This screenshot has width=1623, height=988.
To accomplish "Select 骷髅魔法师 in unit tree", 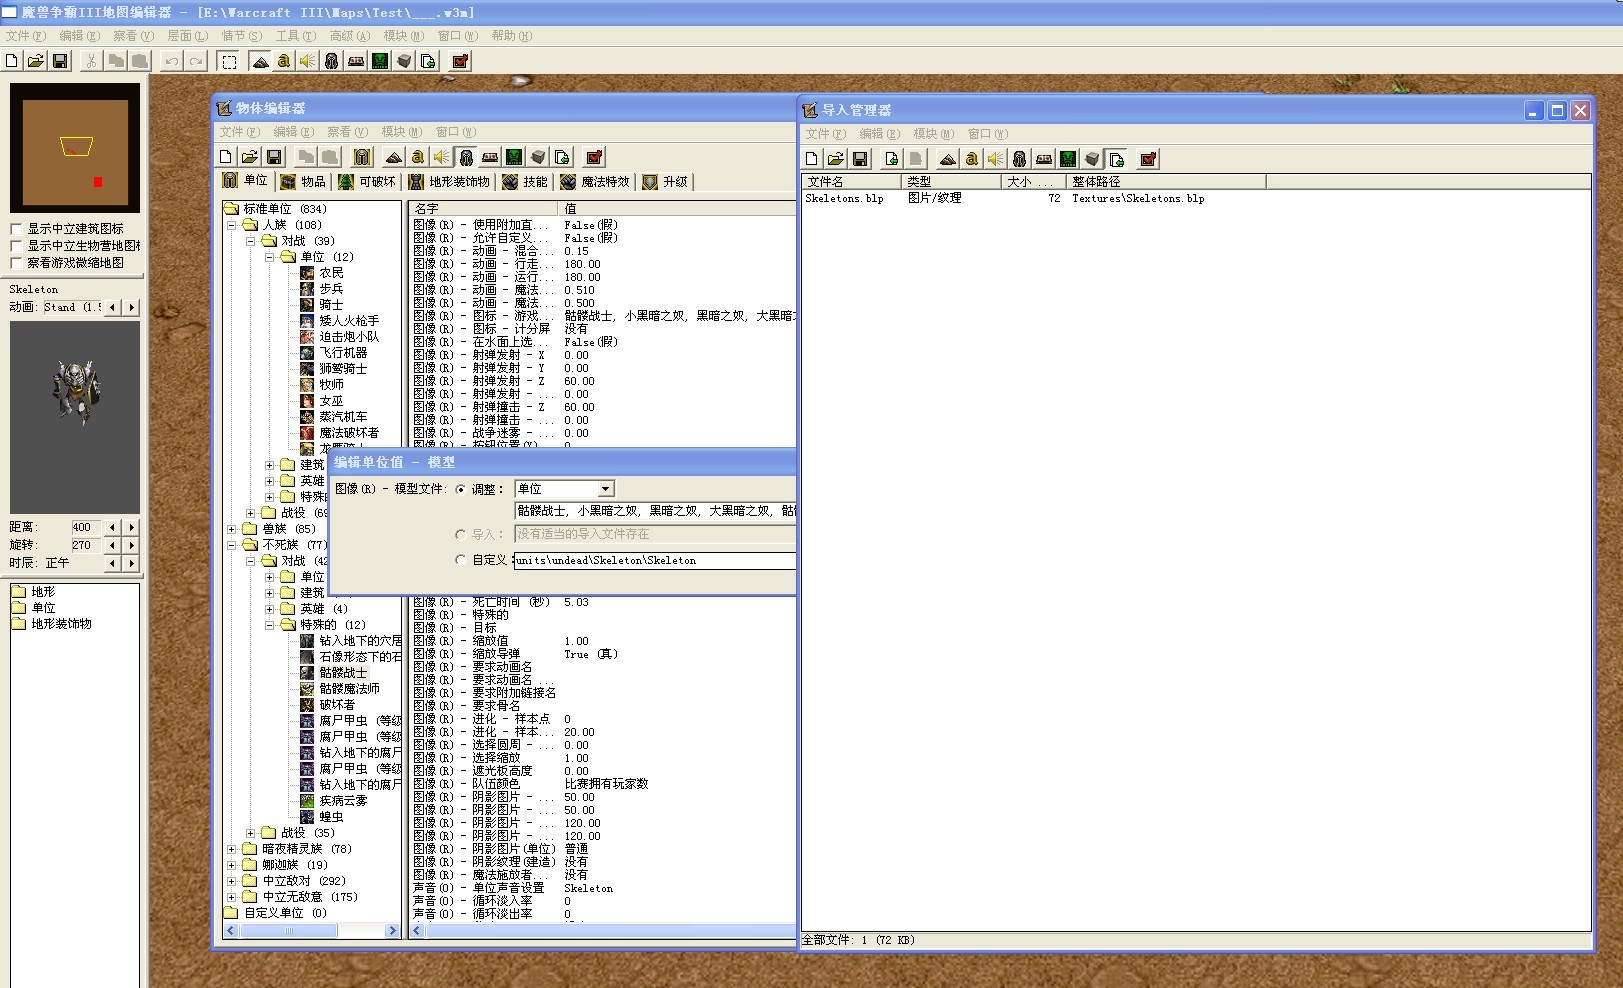I will tap(349, 689).
